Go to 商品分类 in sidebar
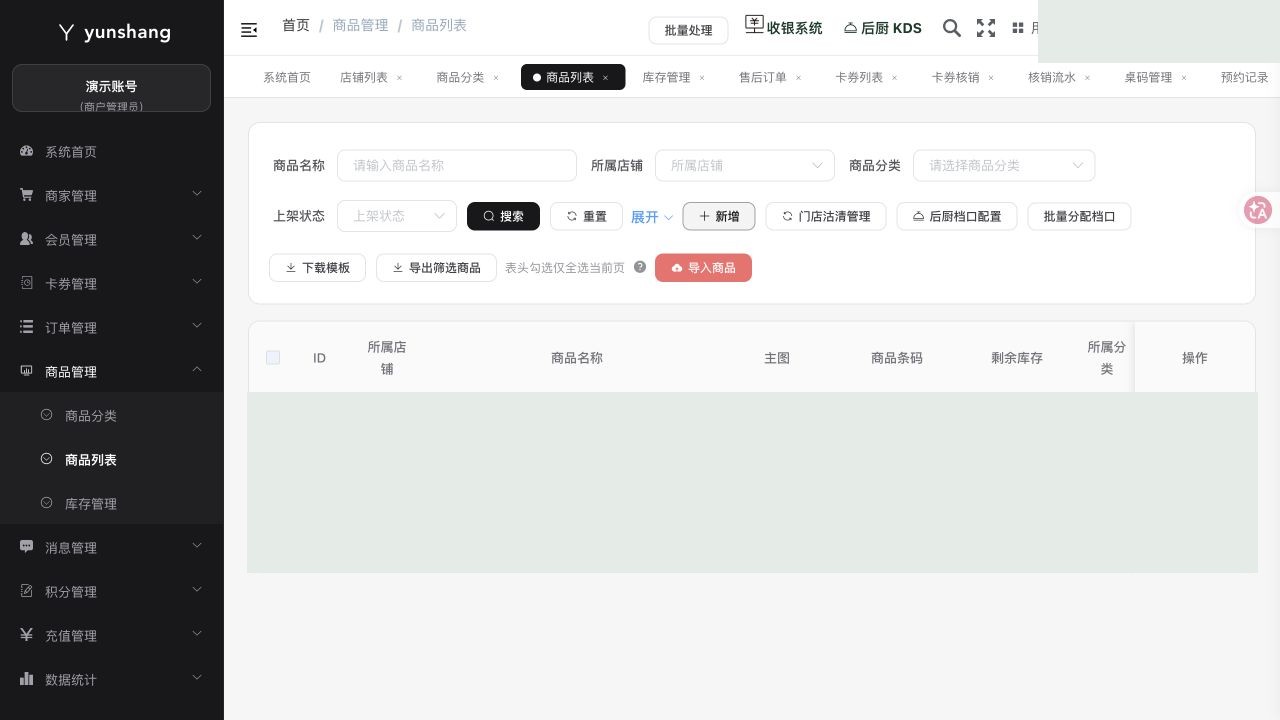 pos(112,416)
